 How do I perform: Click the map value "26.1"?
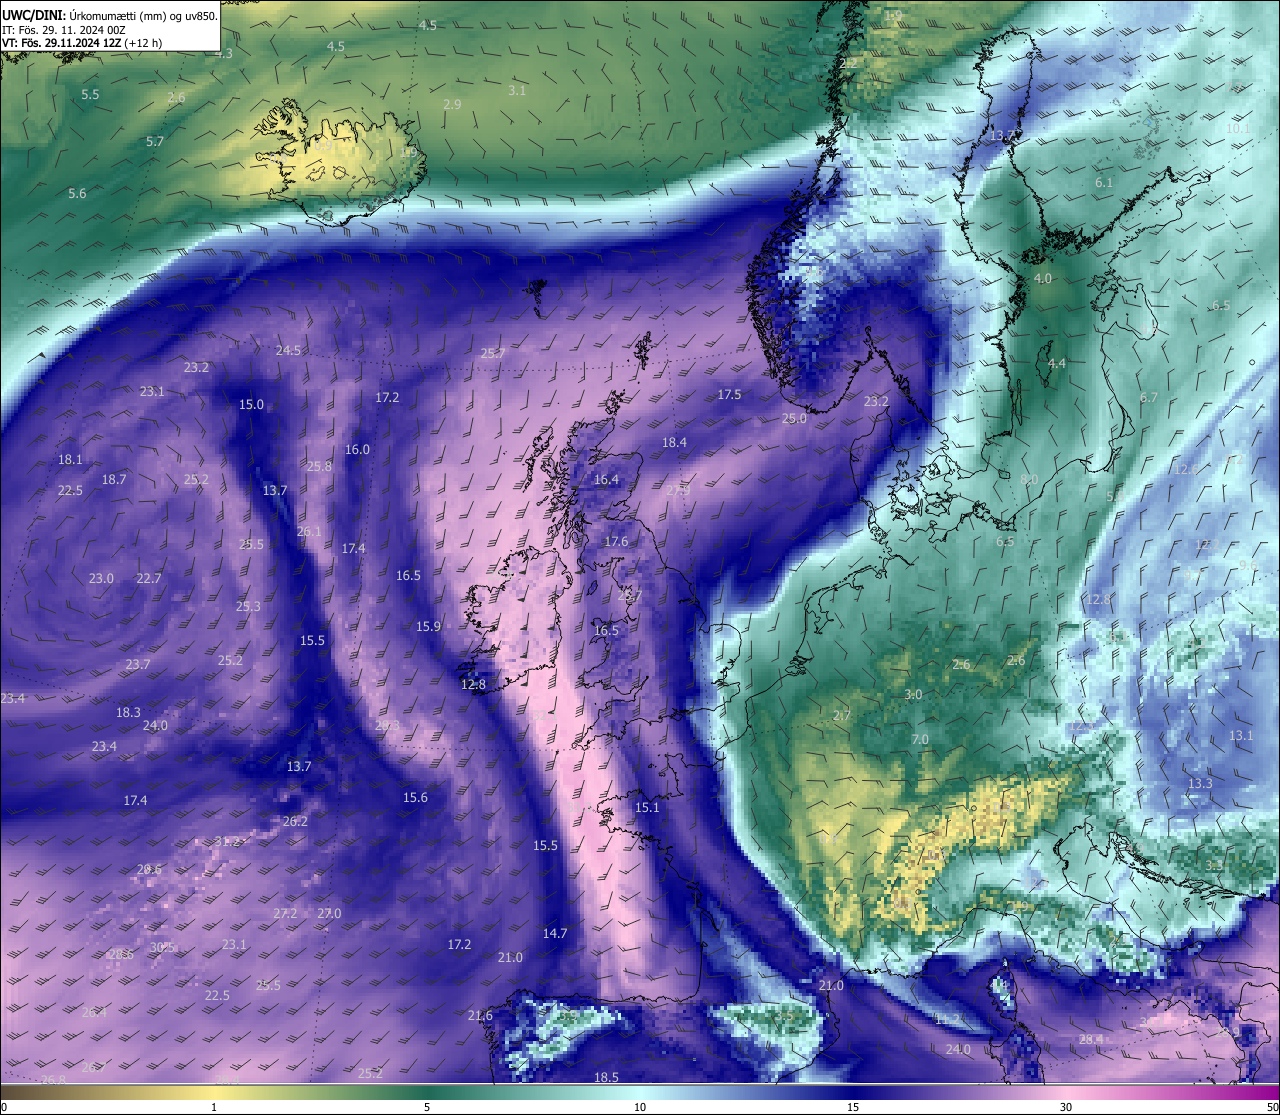pyautogui.click(x=309, y=532)
